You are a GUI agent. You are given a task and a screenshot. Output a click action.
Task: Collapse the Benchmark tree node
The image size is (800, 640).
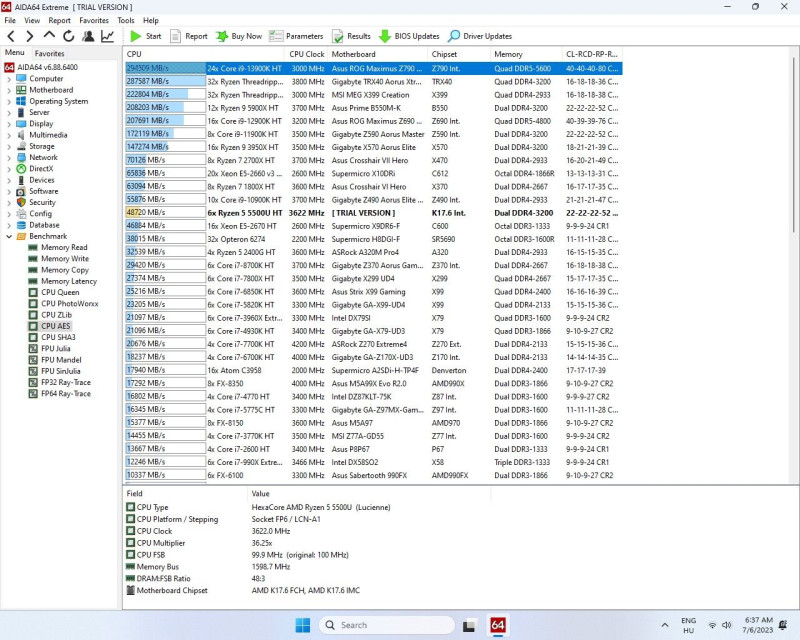click(x=9, y=236)
